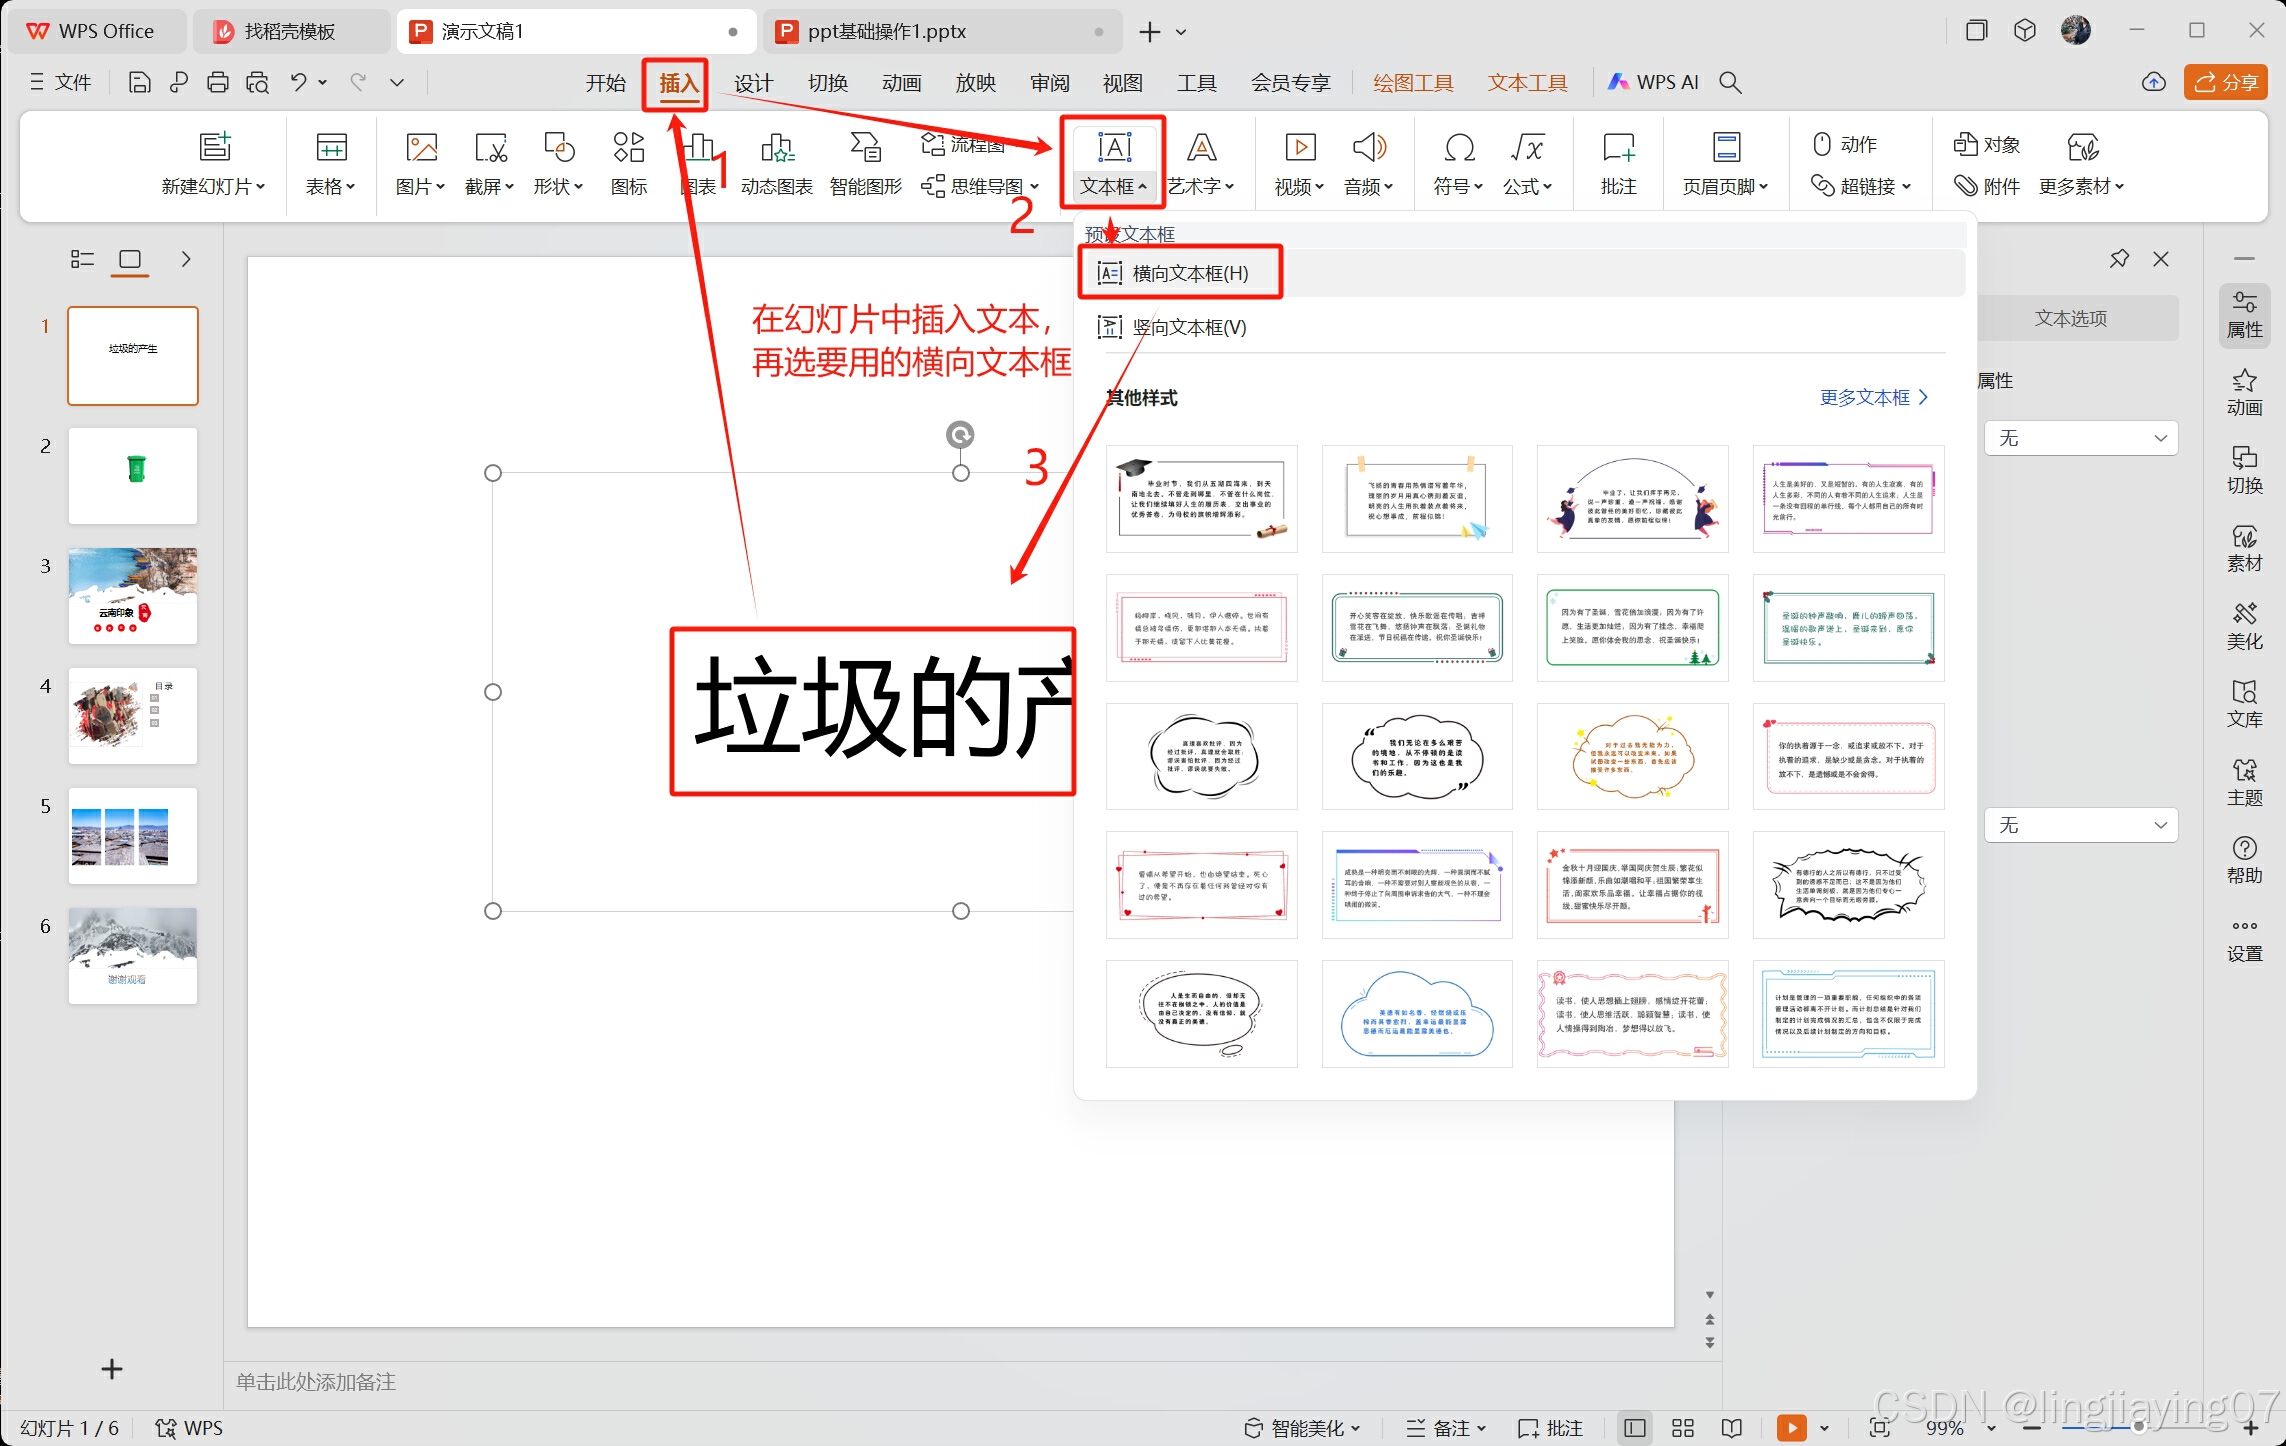Toggle slide sorter view in status bar
2286x1446 pixels.
pyautogui.click(x=1682, y=1428)
